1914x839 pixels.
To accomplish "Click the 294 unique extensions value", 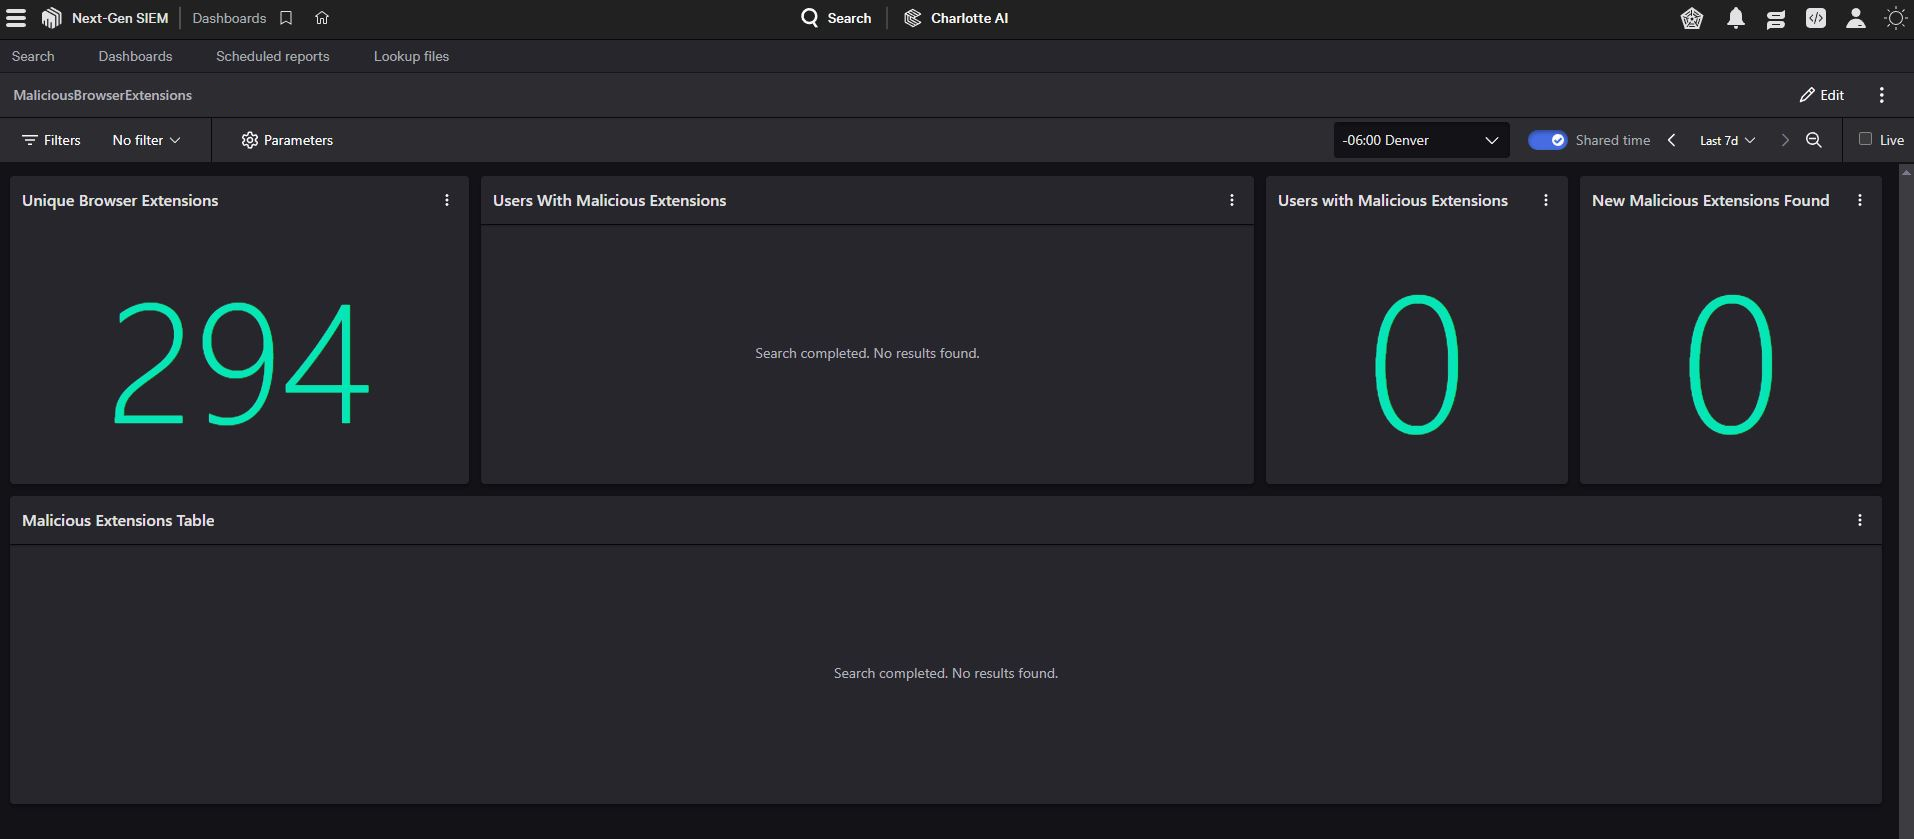I will 240,364.
